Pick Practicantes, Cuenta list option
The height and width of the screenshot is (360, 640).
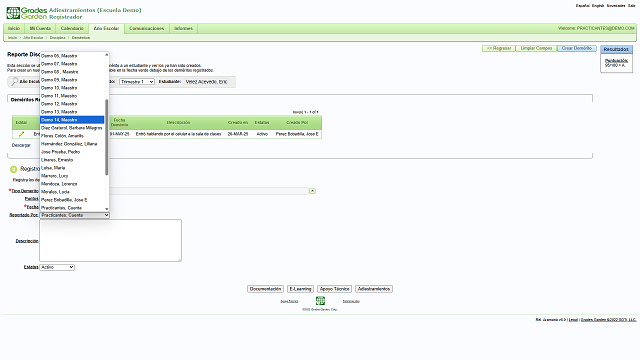[72, 208]
